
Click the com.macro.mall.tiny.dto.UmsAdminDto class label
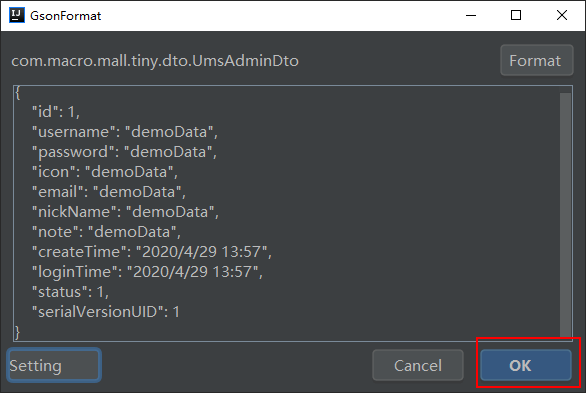(x=155, y=61)
